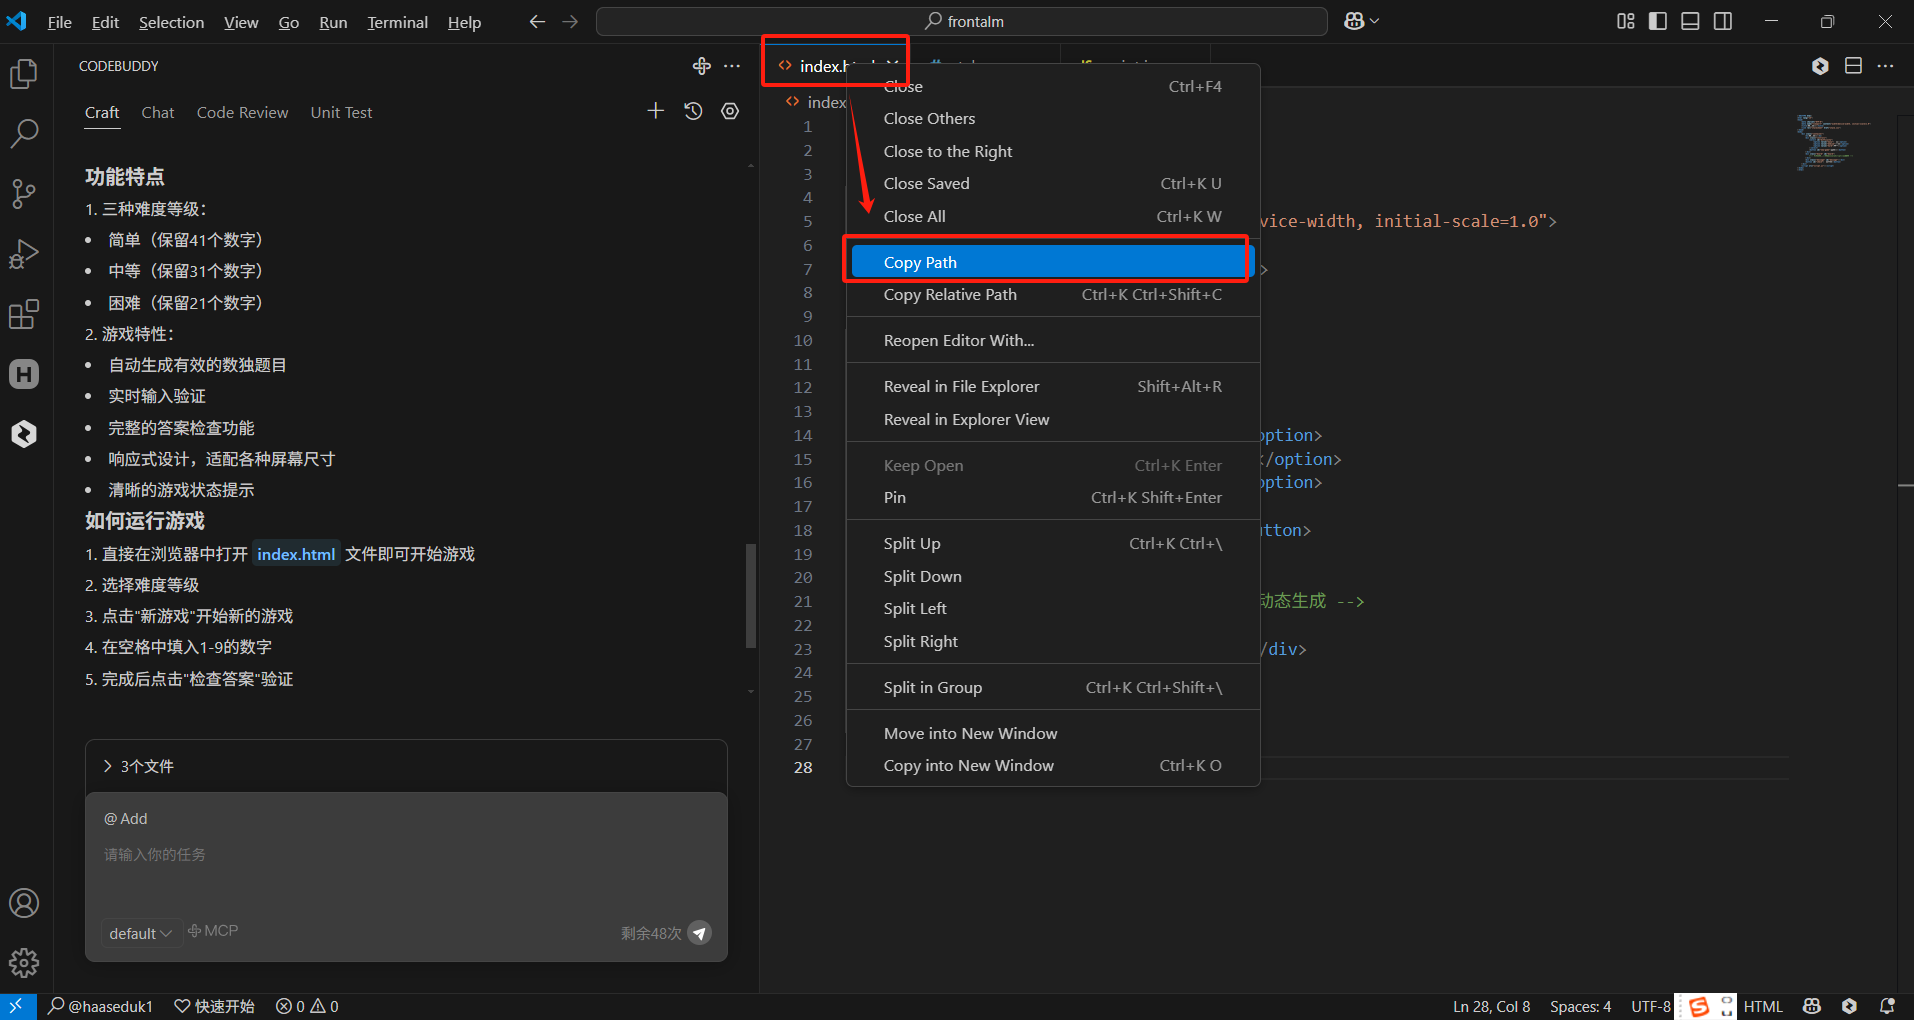This screenshot has height=1020, width=1914.
Task: Toggle the secondary side bar
Action: (x=1723, y=21)
